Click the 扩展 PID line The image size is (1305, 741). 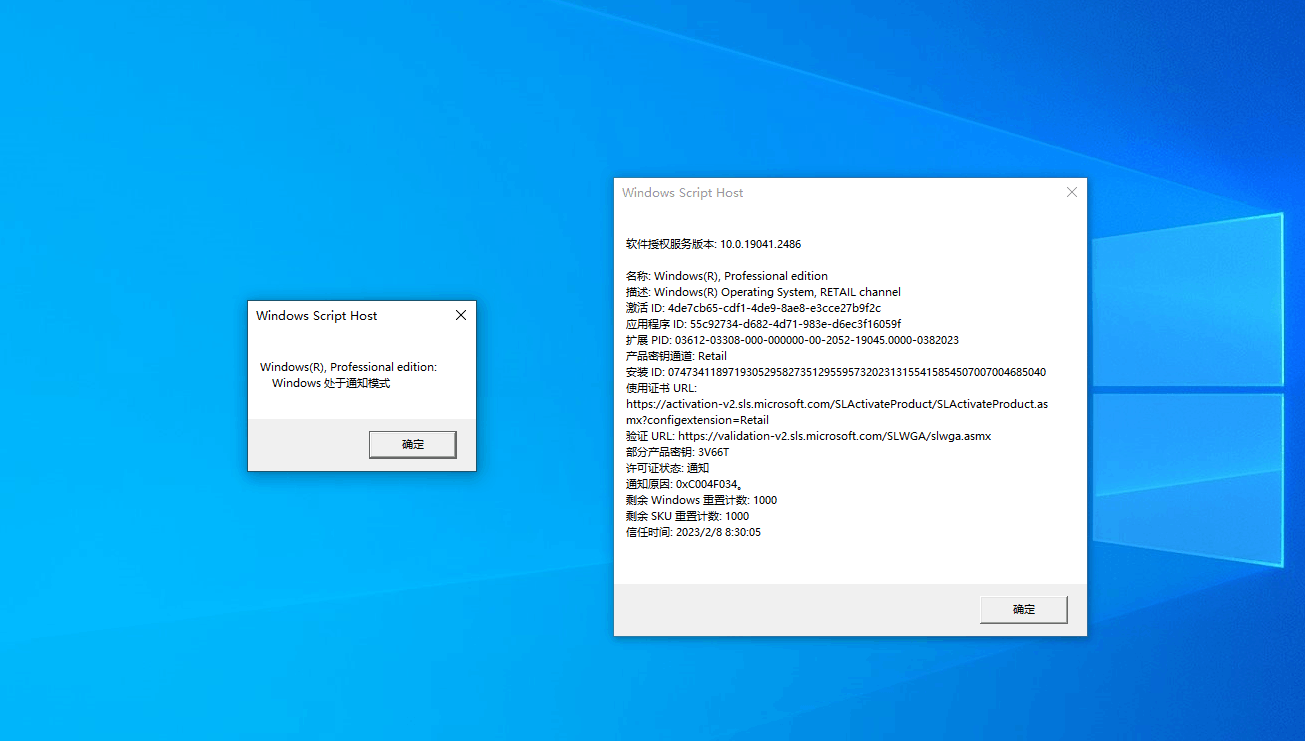click(792, 340)
